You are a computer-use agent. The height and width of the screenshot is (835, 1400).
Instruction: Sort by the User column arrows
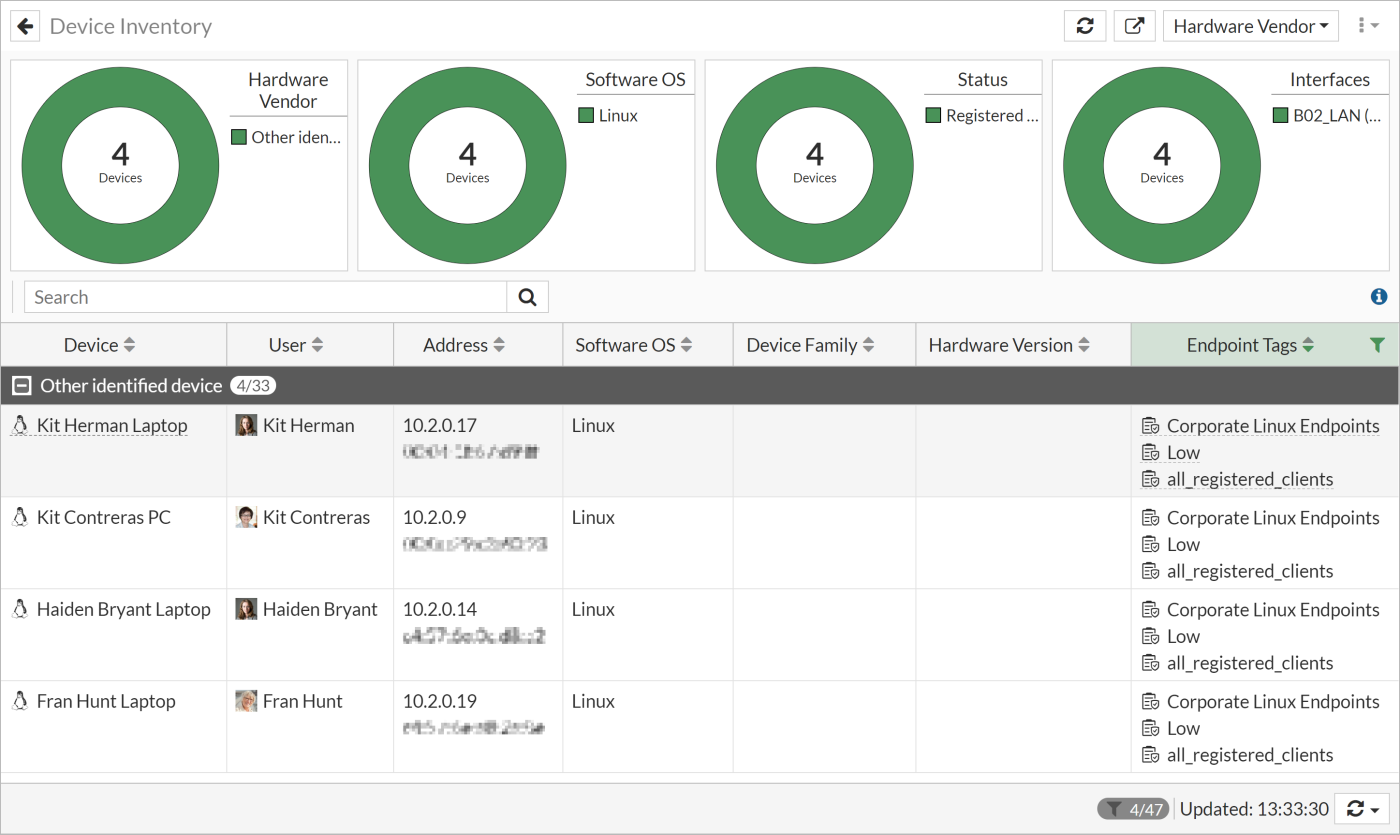317,345
